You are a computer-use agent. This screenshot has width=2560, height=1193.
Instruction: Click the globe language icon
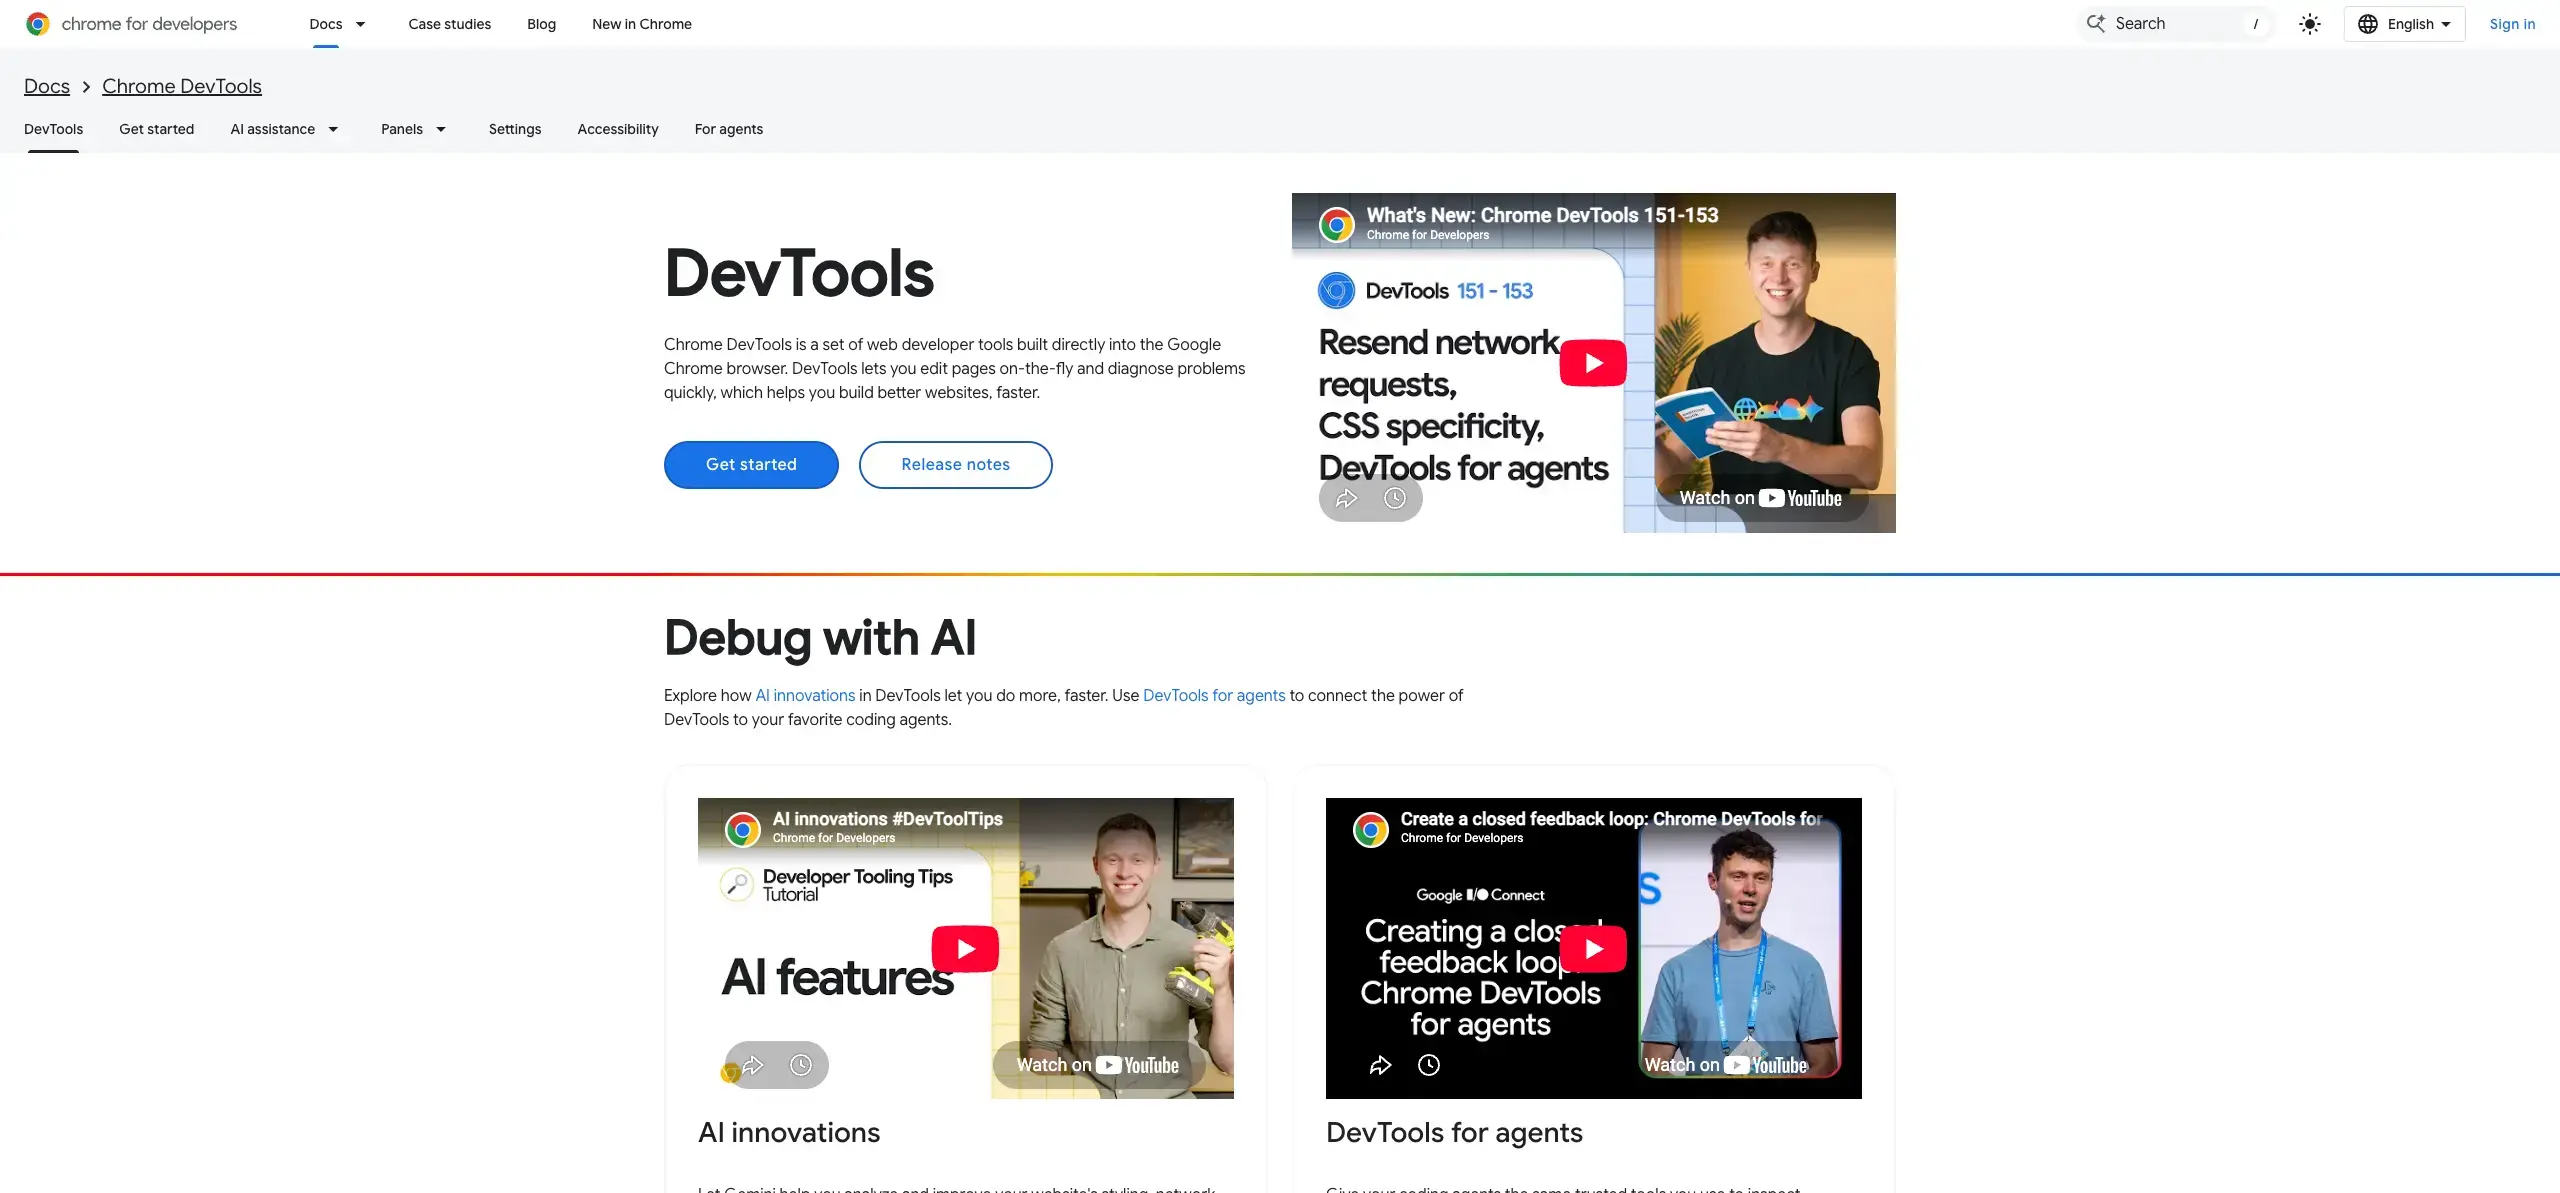tap(2367, 24)
